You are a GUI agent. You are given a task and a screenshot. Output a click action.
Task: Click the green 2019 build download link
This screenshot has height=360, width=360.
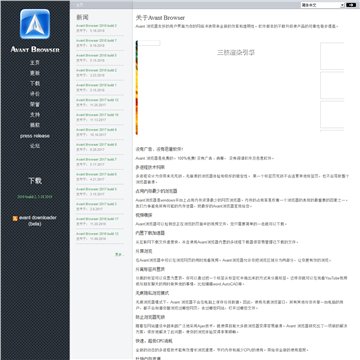35,197
